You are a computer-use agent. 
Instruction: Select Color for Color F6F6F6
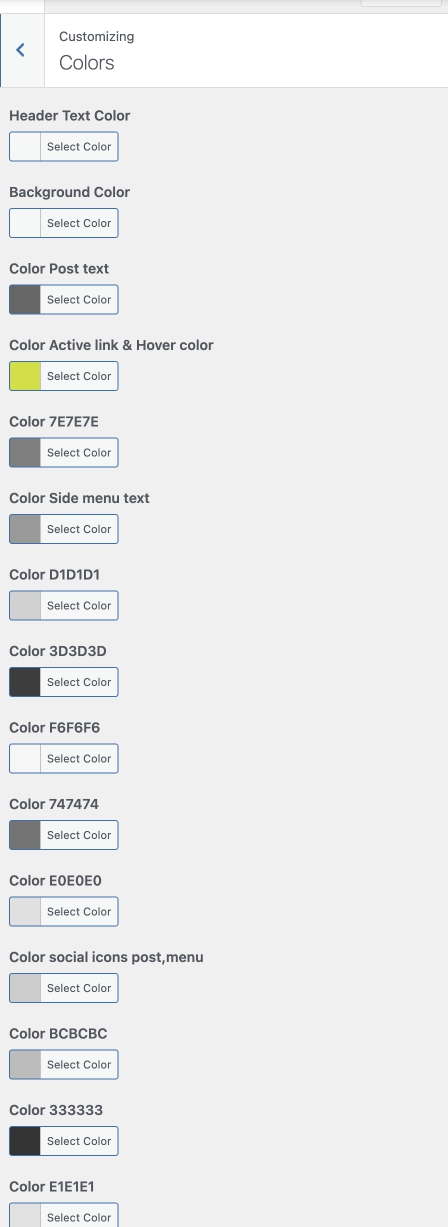pos(79,759)
